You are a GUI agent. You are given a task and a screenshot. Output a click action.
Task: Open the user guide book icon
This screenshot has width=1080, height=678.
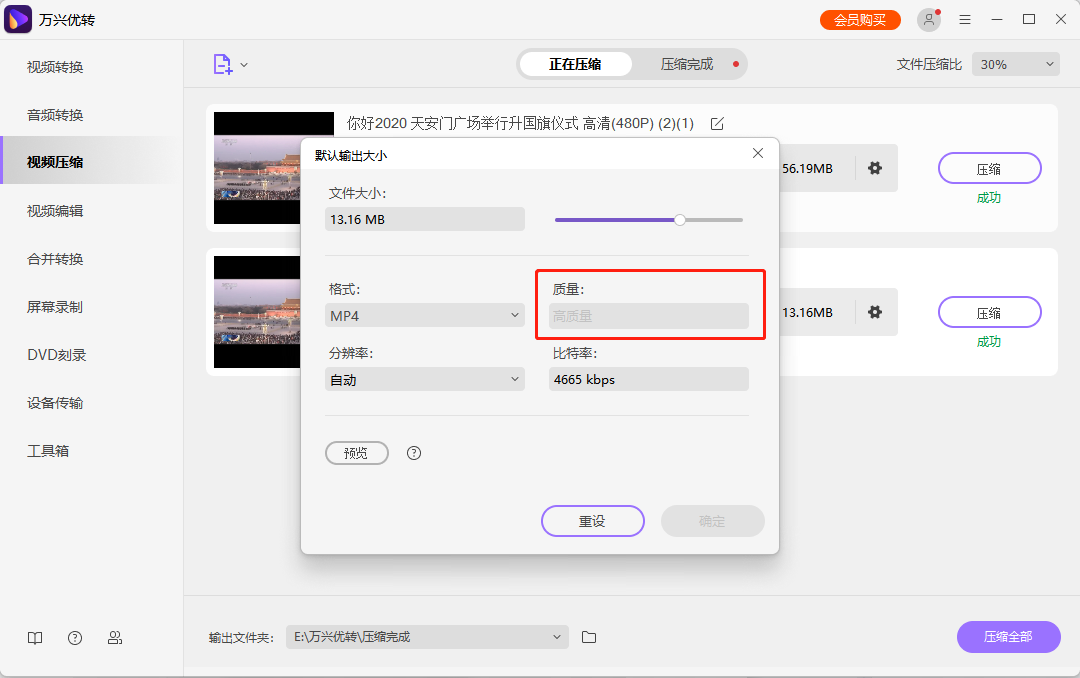point(35,637)
